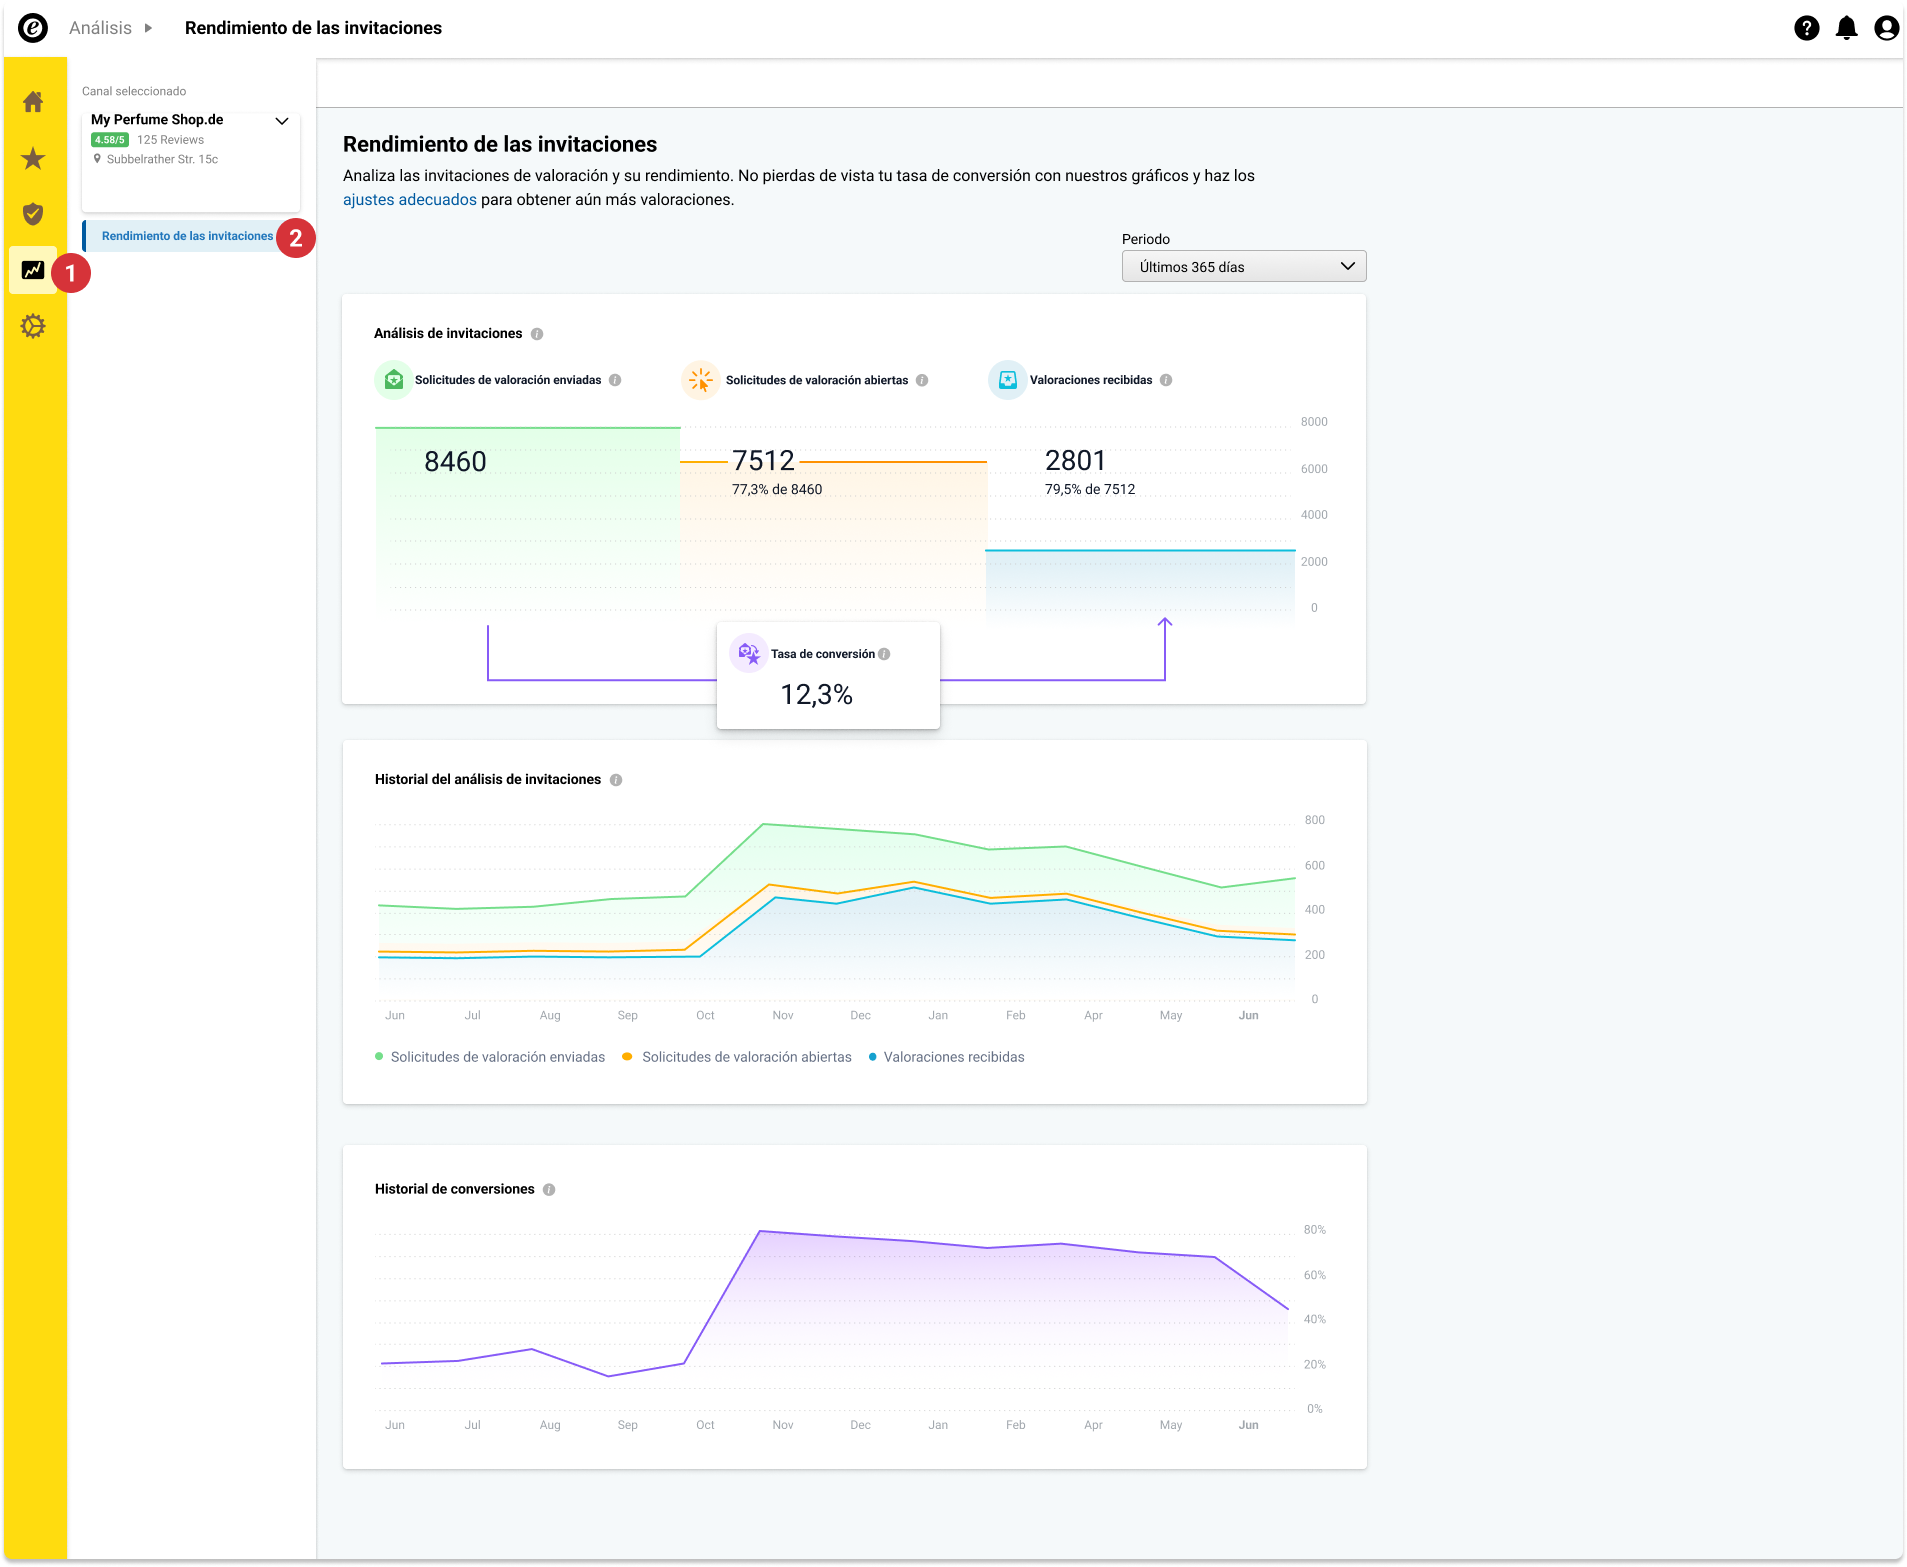
Task: Open the star Reviews sidebar icon
Action: 33,158
